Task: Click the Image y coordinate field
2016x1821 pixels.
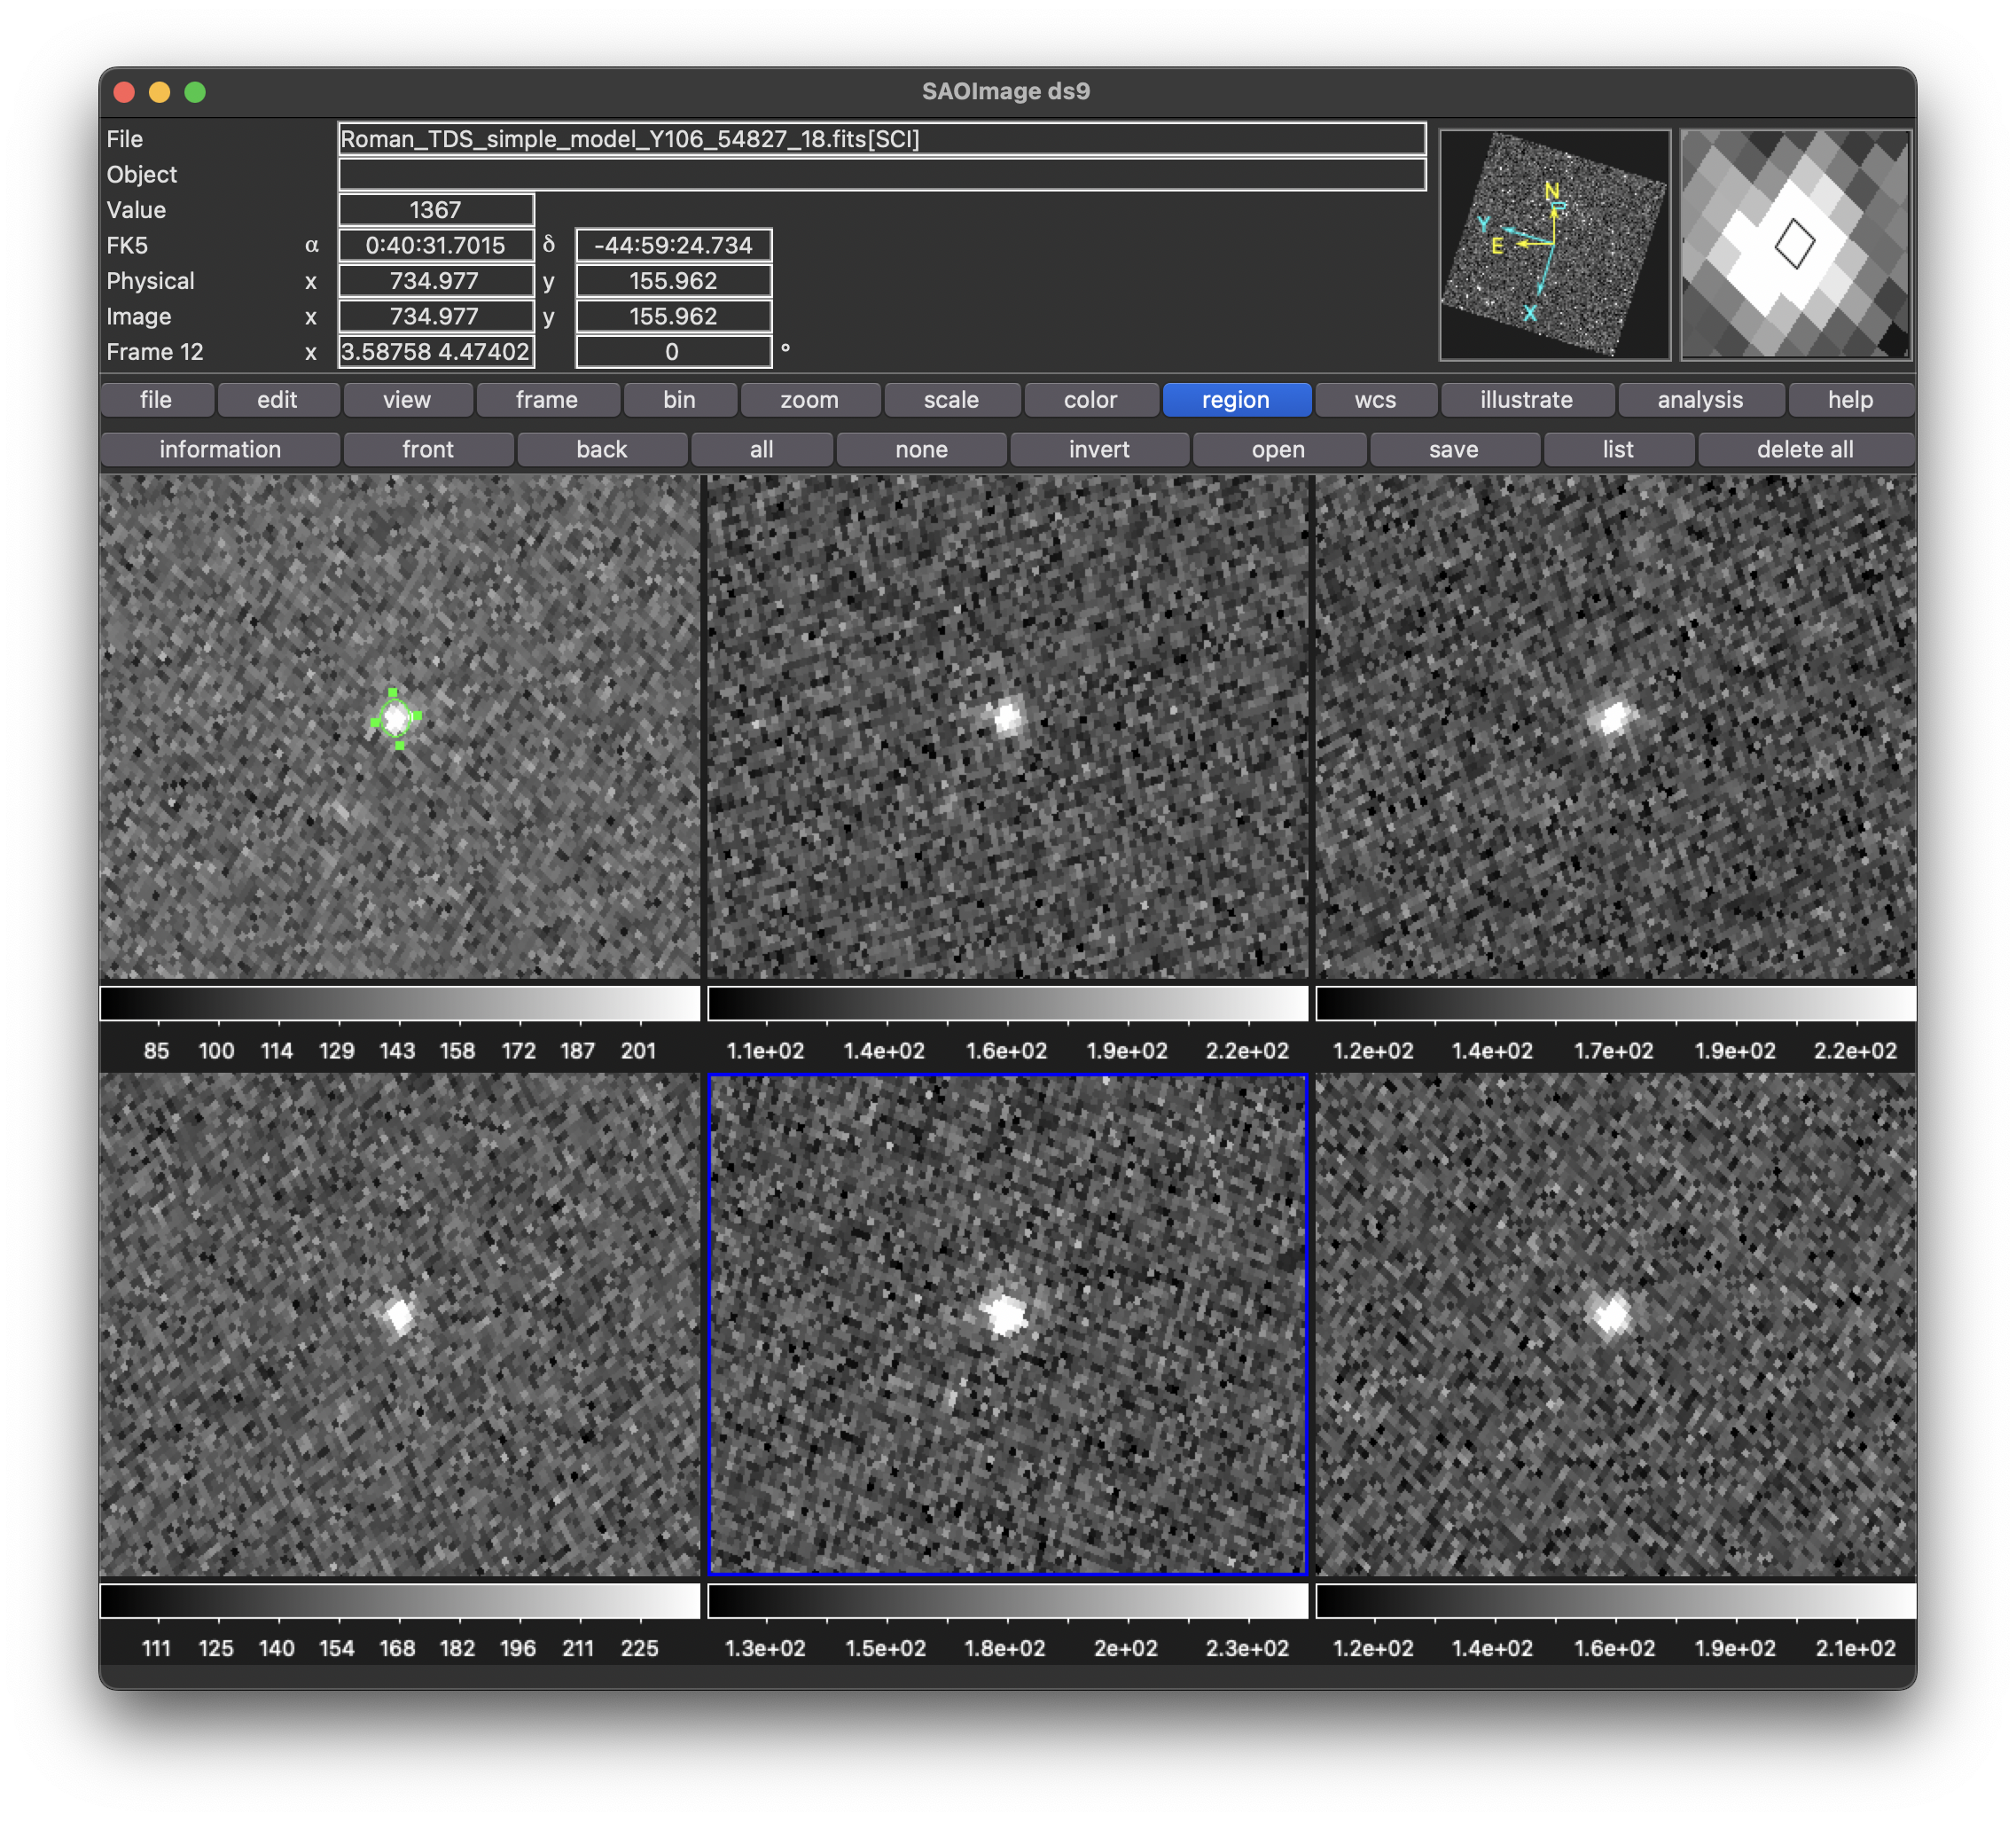Action: (x=674, y=317)
